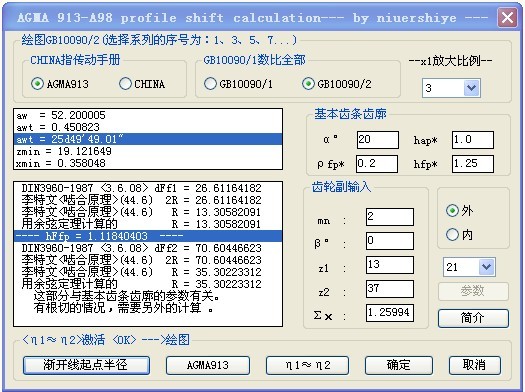Open the dropdown showing value 21

point(486,267)
